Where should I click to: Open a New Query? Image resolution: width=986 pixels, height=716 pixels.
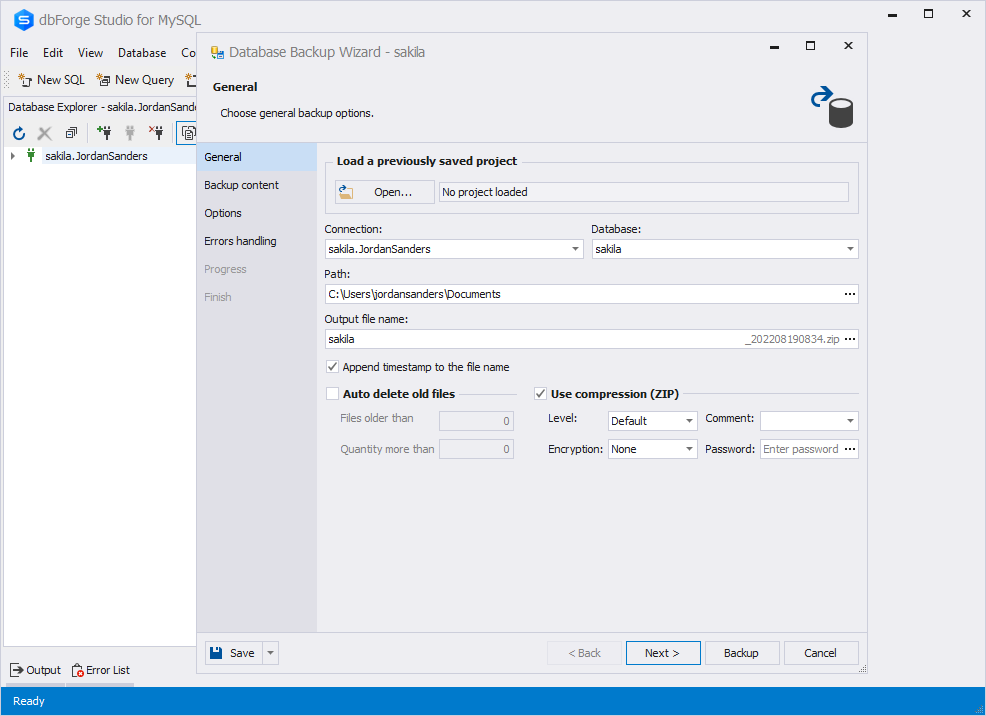point(135,80)
